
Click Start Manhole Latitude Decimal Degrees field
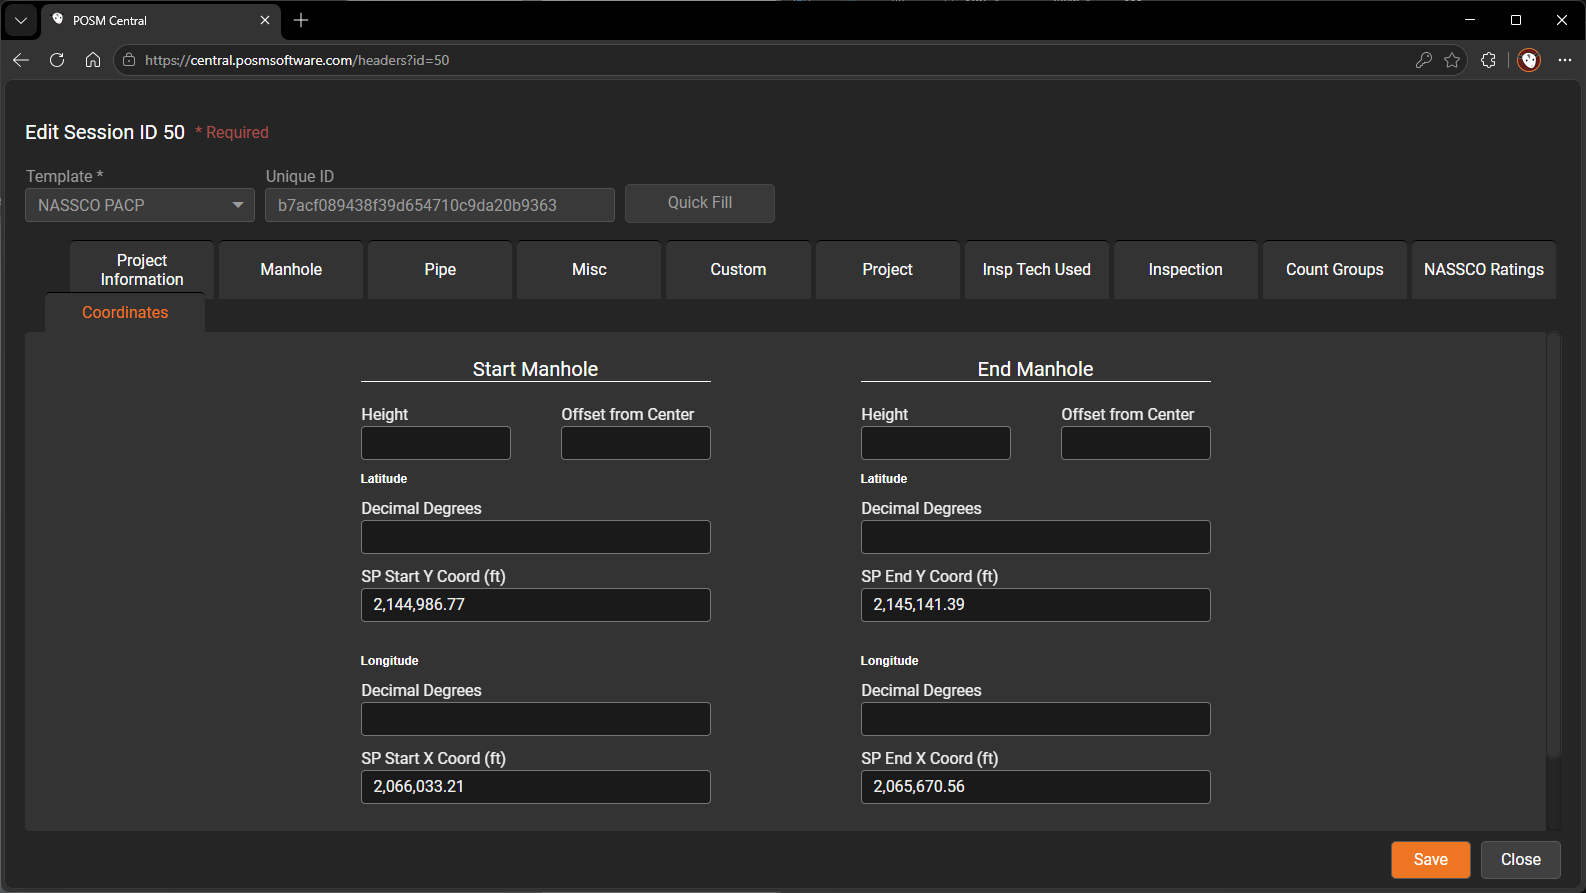pos(536,537)
